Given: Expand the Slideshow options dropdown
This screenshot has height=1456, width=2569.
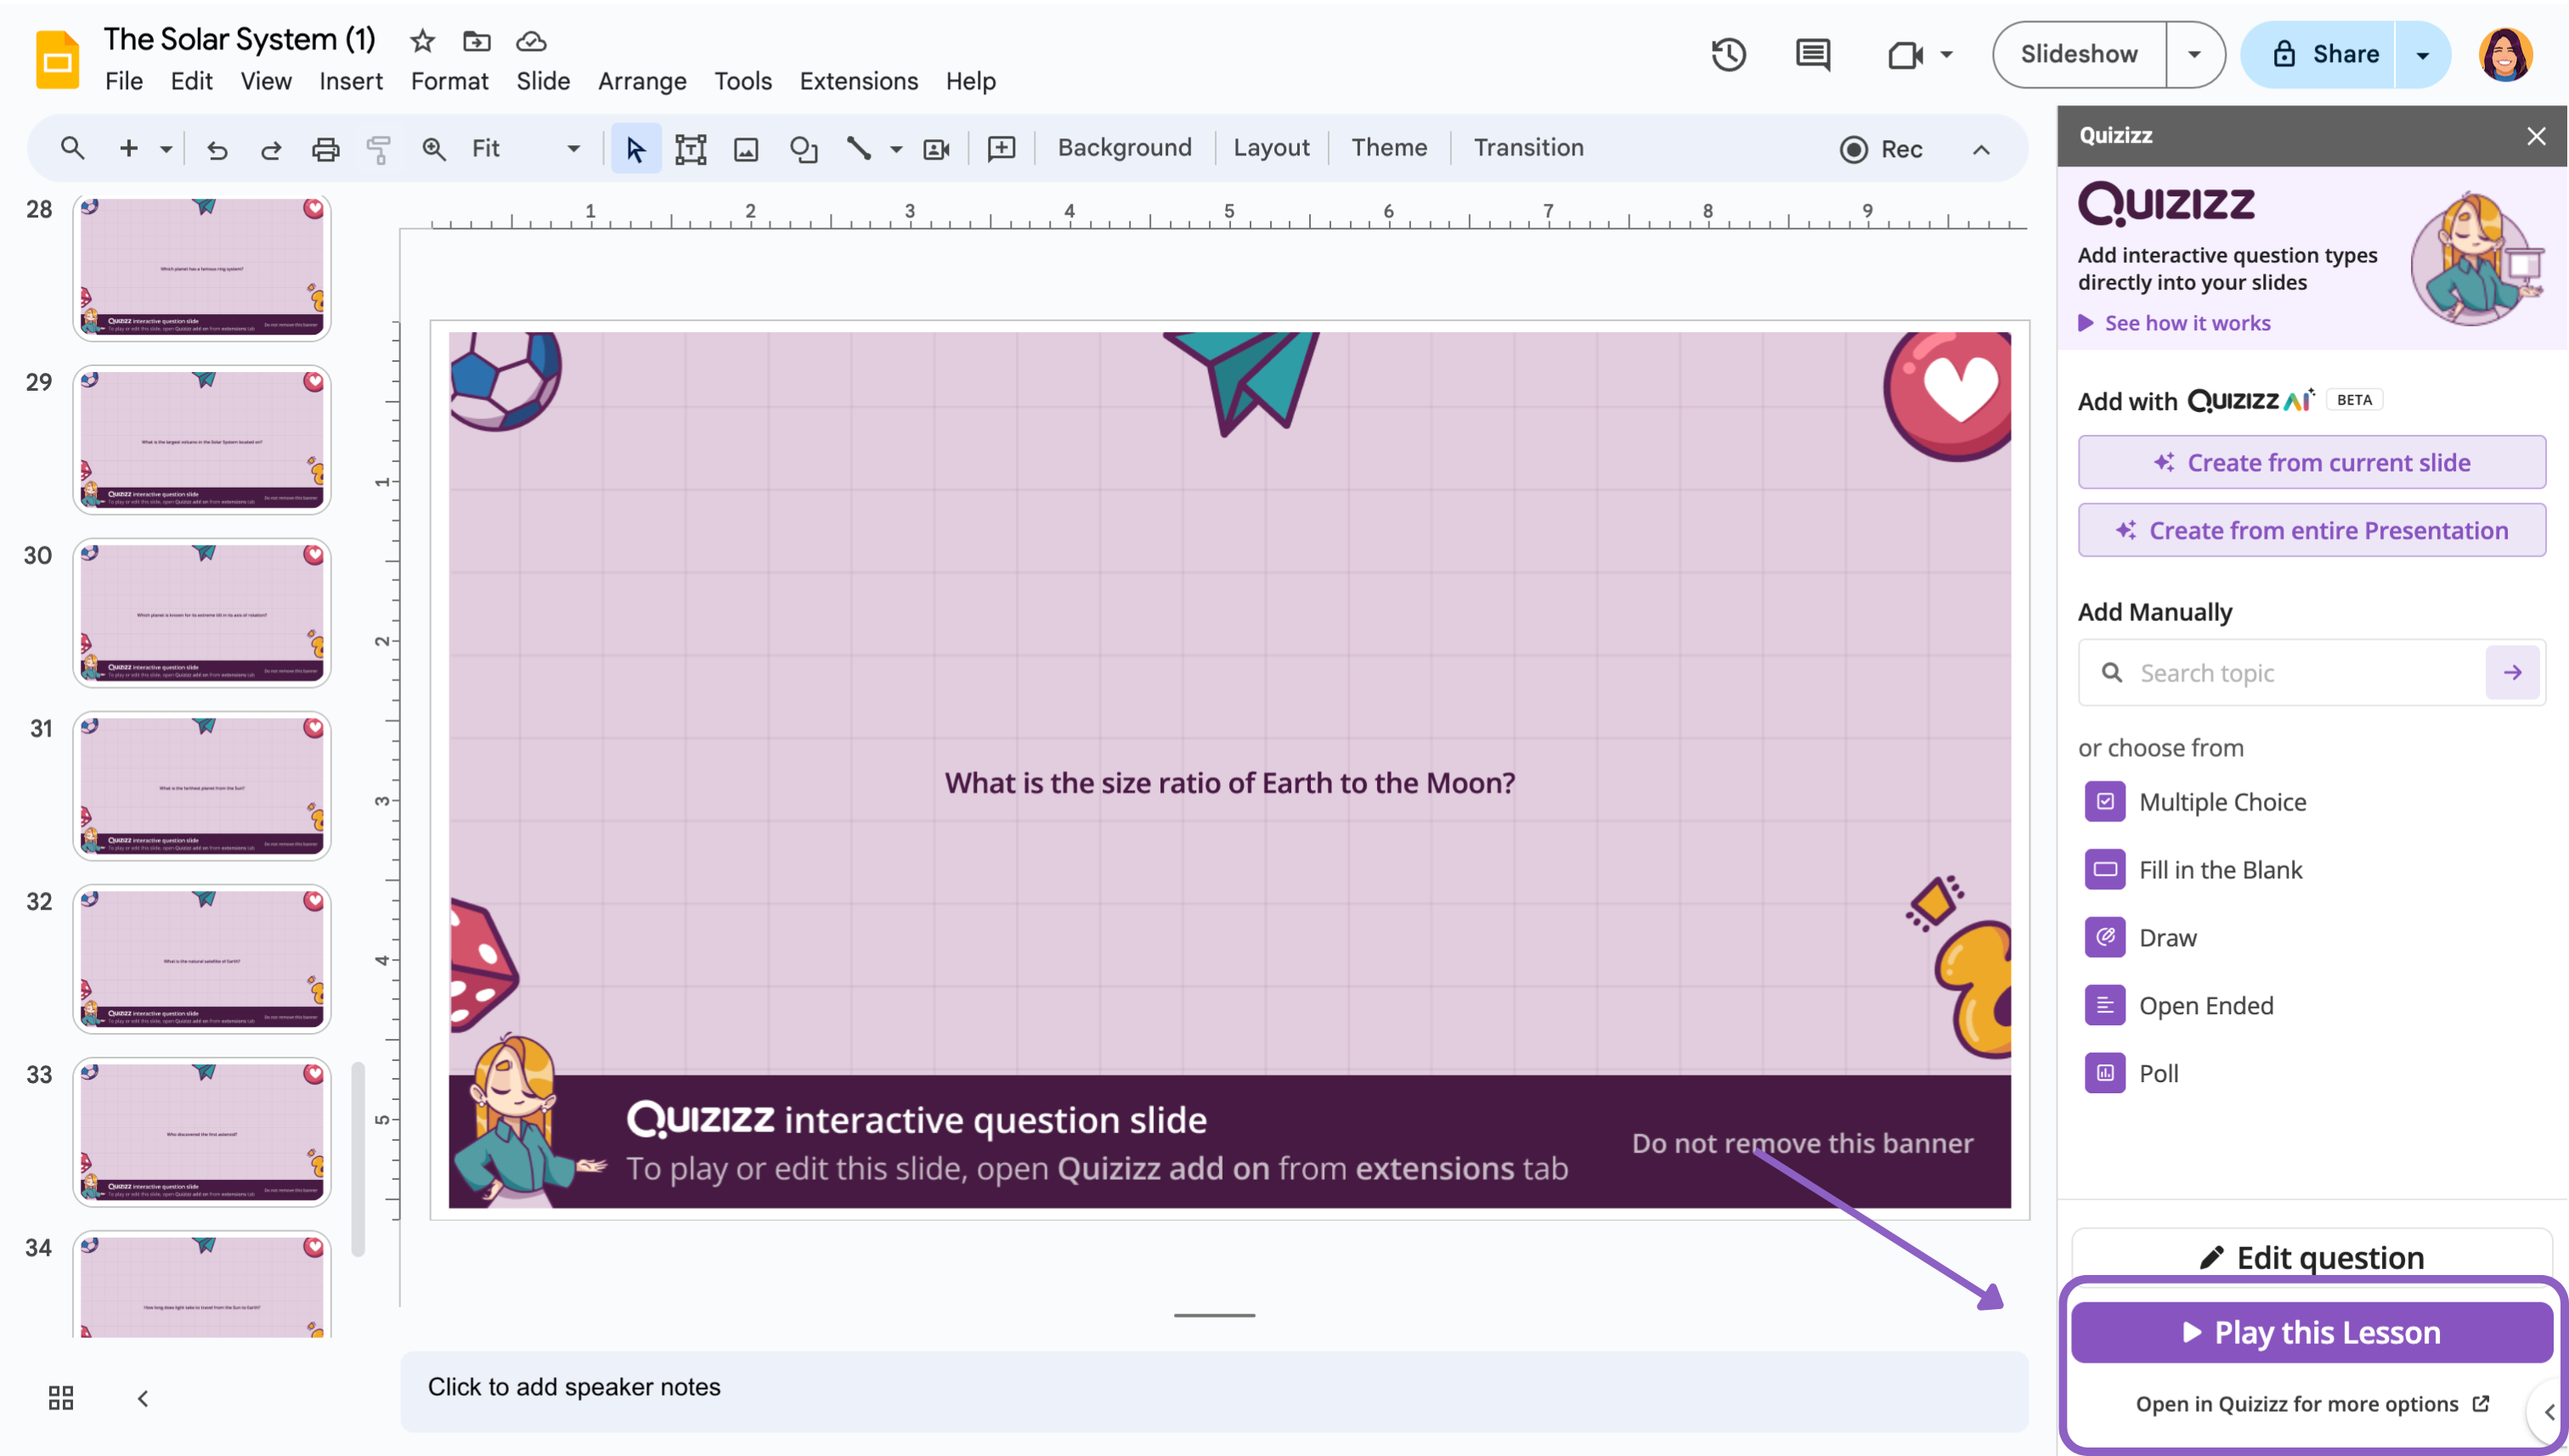Looking at the screenshot, I should tap(2194, 54).
